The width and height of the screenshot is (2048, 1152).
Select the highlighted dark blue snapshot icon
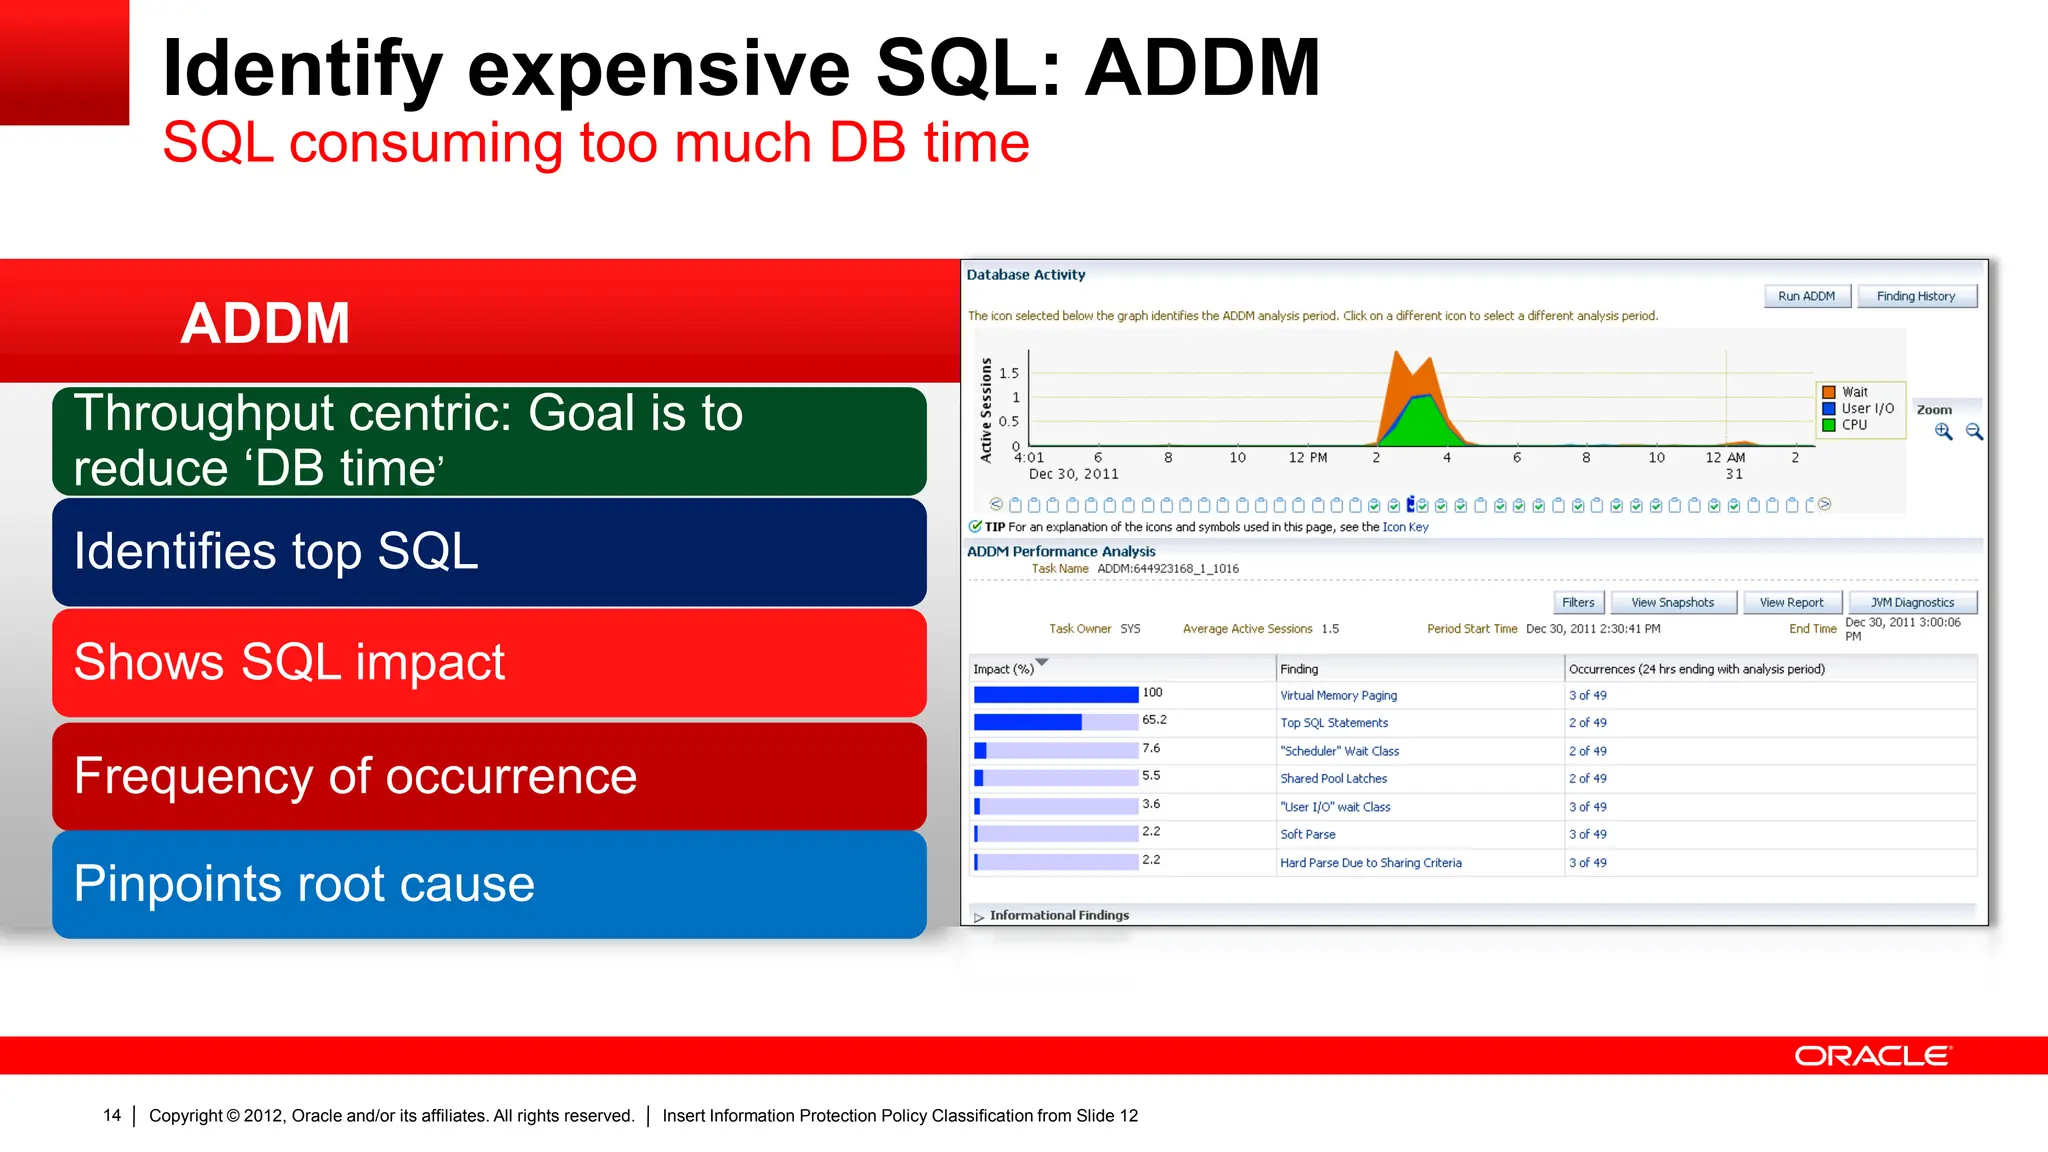[1410, 504]
